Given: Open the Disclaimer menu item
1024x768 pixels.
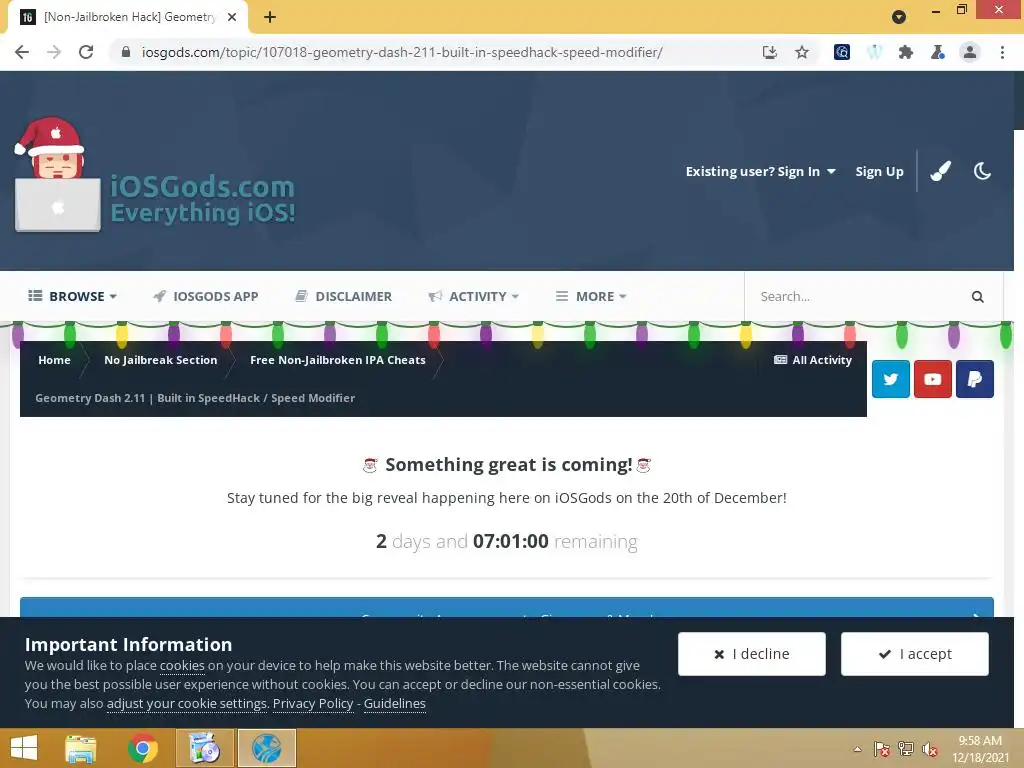Looking at the screenshot, I should (x=344, y=296).
